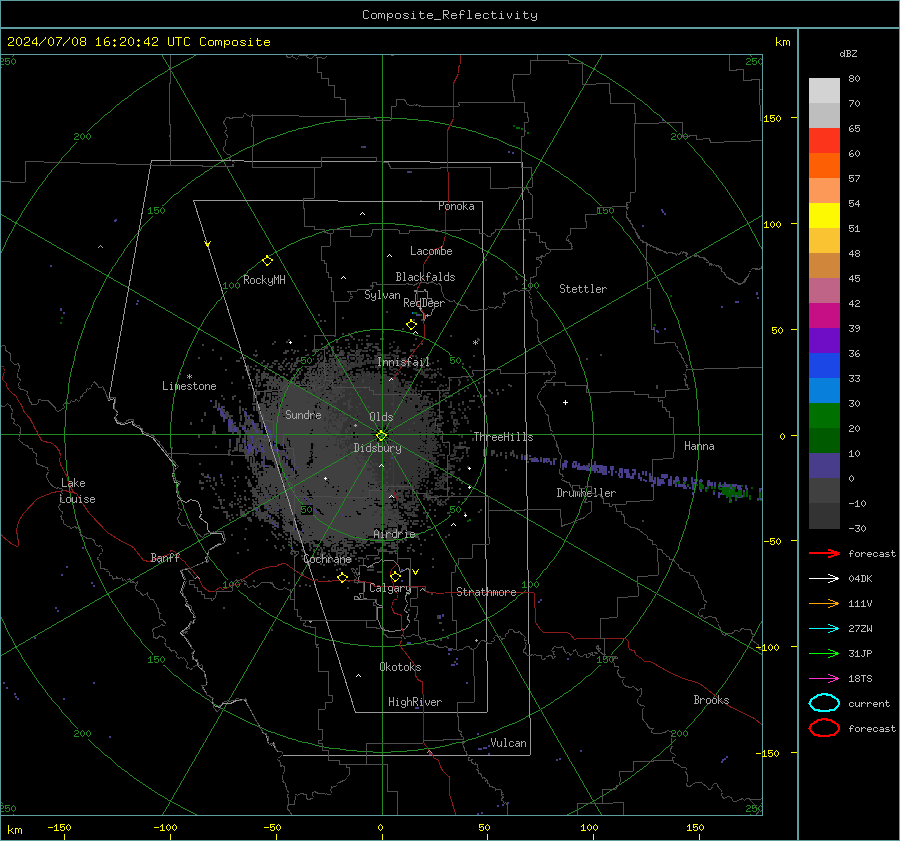
Task: Select the lightest 70-80 dBZ swatch
Action: click(x=824, y=91)
